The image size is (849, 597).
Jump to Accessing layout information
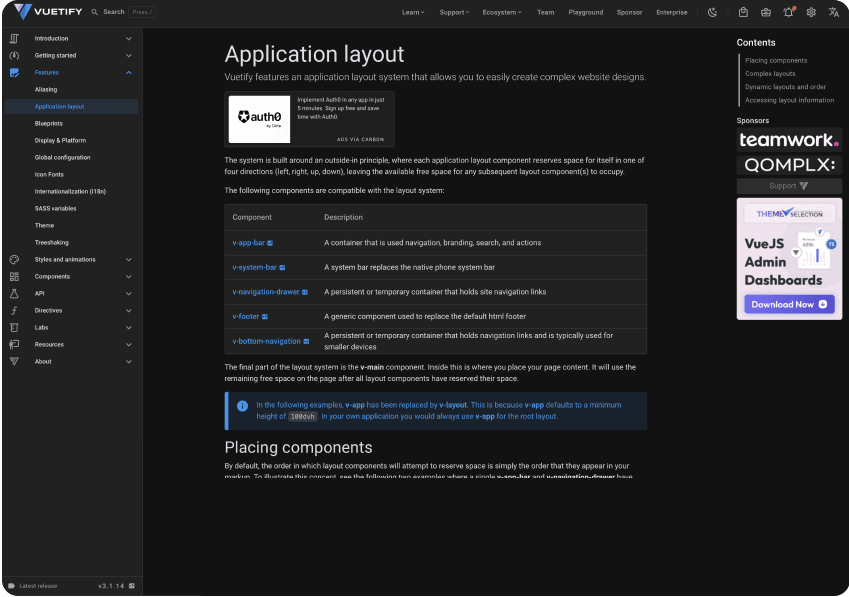coord(789,100)
